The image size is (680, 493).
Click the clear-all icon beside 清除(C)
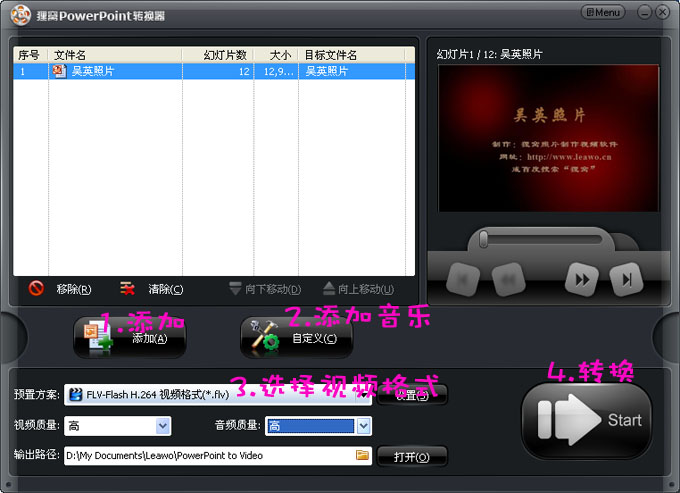click(127, 288)
